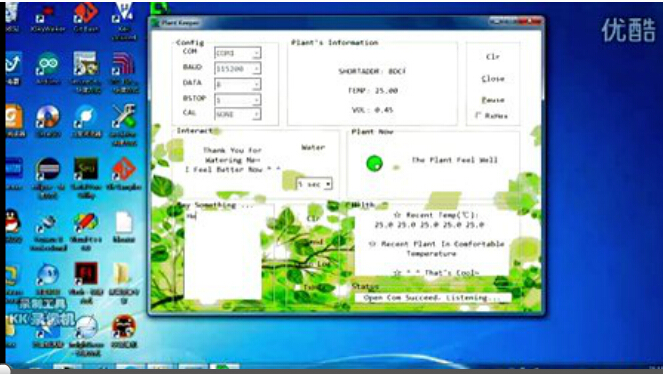Enable the RxHex checkbox

478,115
